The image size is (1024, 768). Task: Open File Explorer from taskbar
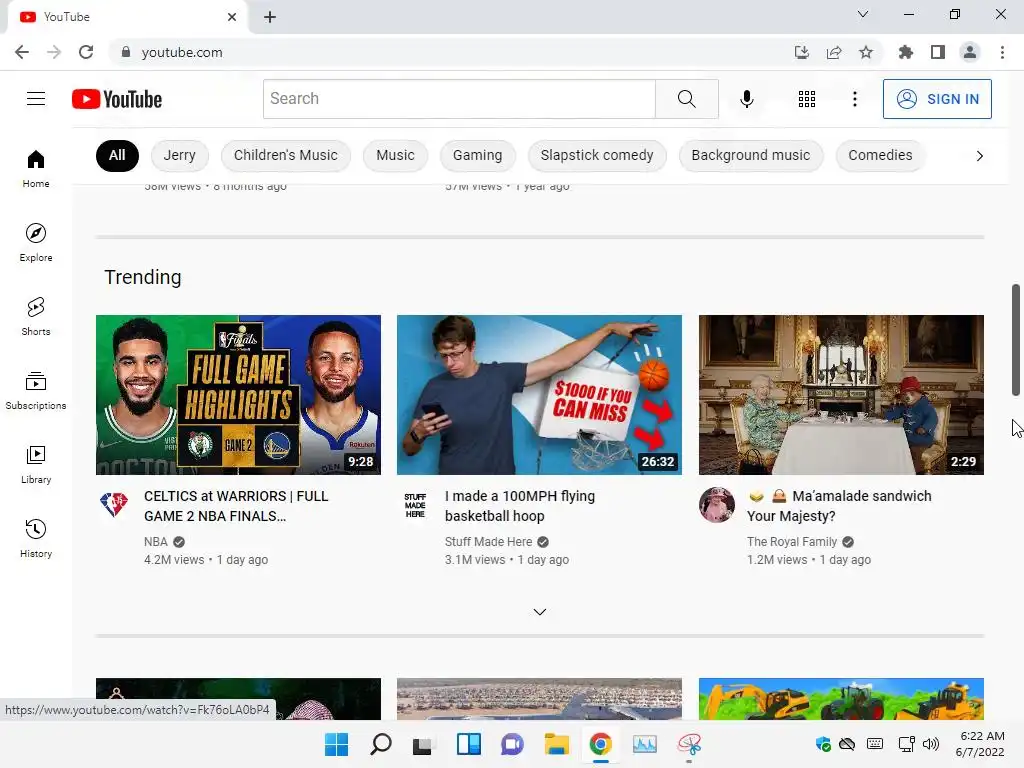click(x=556, y=744)
